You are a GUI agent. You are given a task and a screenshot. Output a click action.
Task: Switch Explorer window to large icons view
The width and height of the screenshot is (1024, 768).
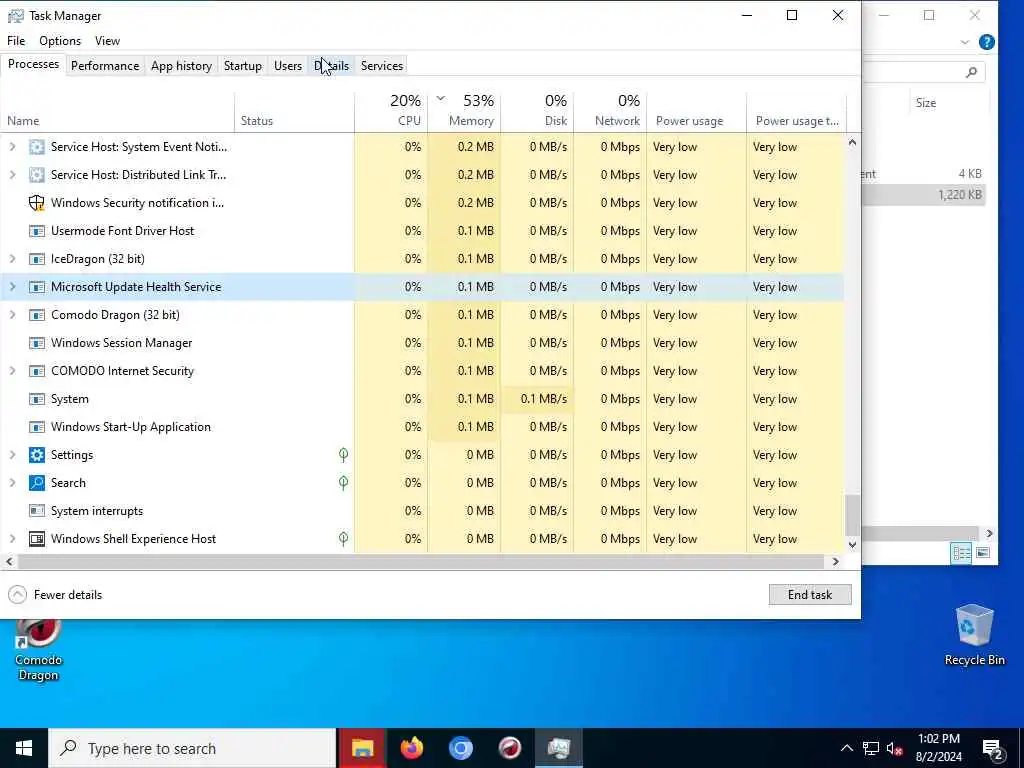point(983,553)
